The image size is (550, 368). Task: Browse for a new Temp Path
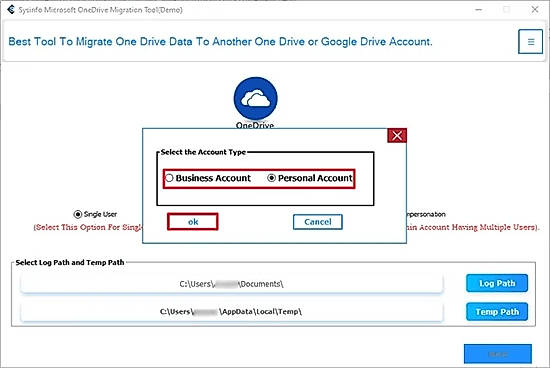[x=497, y=312]
